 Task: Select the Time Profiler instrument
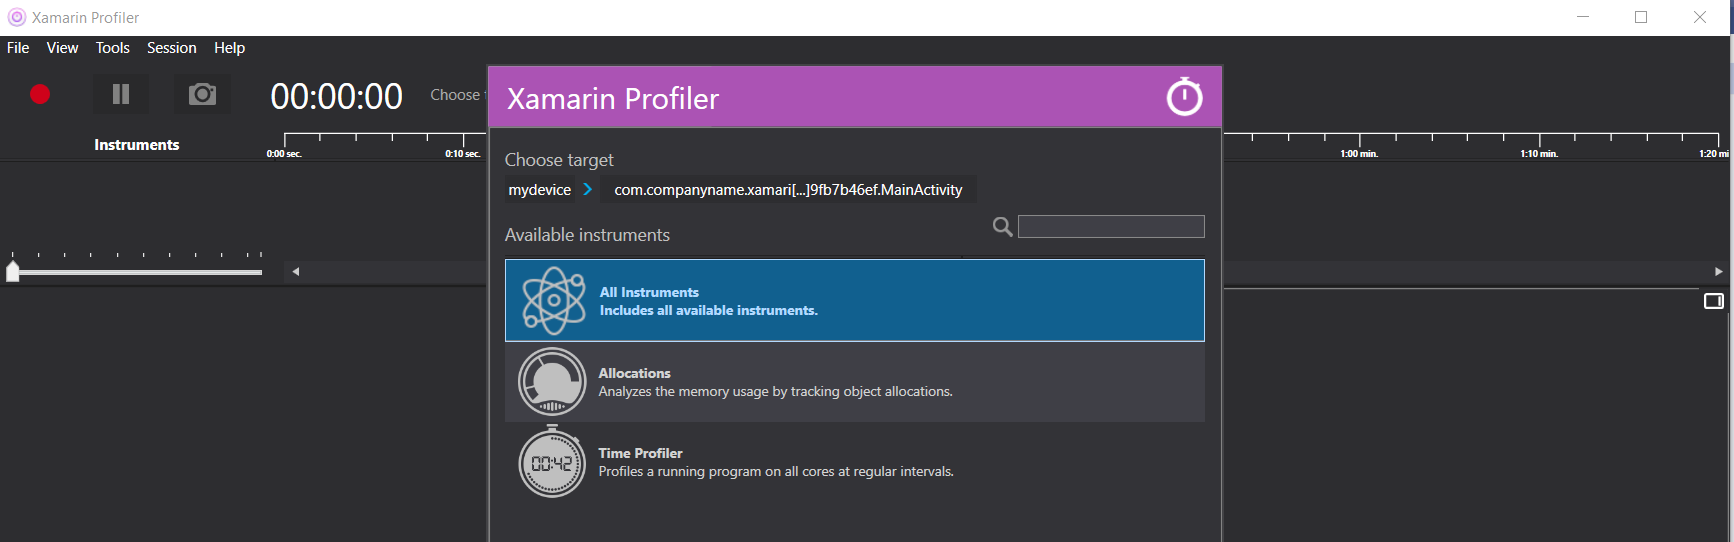855,462
